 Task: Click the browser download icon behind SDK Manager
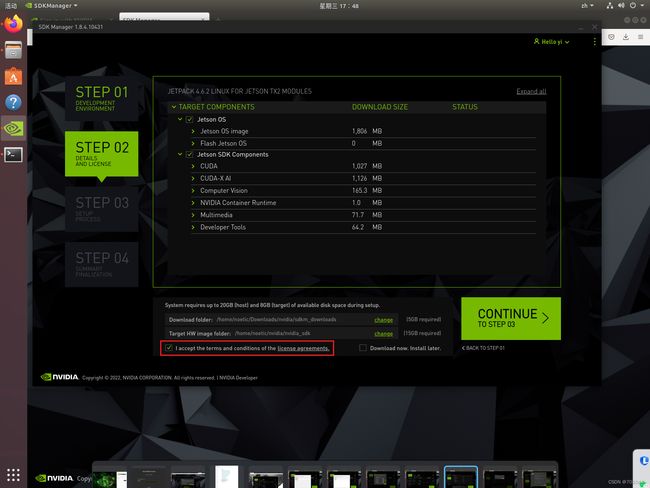coord(626,37)
